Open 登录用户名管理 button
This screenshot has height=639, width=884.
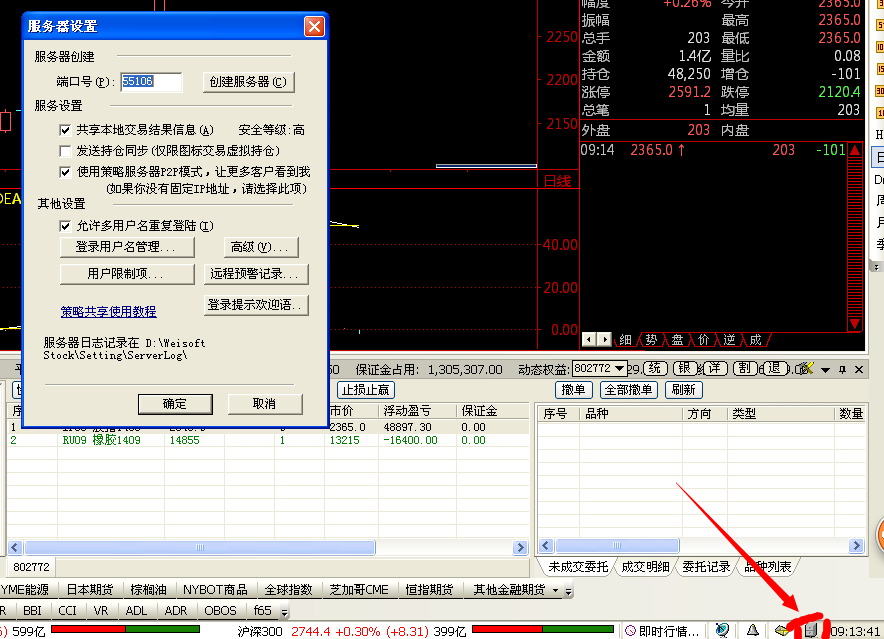click(x=127, y=247)
